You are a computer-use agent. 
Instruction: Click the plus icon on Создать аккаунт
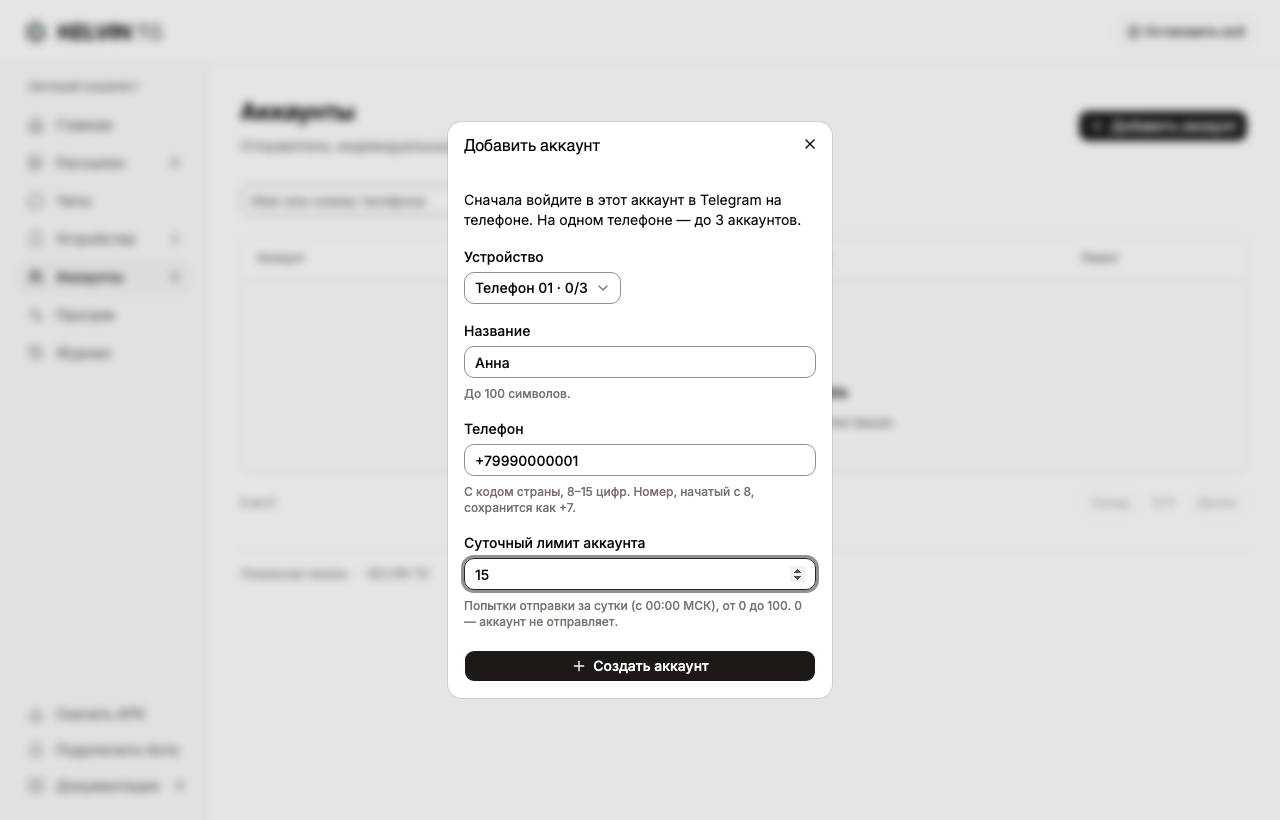tap(578, 666)
